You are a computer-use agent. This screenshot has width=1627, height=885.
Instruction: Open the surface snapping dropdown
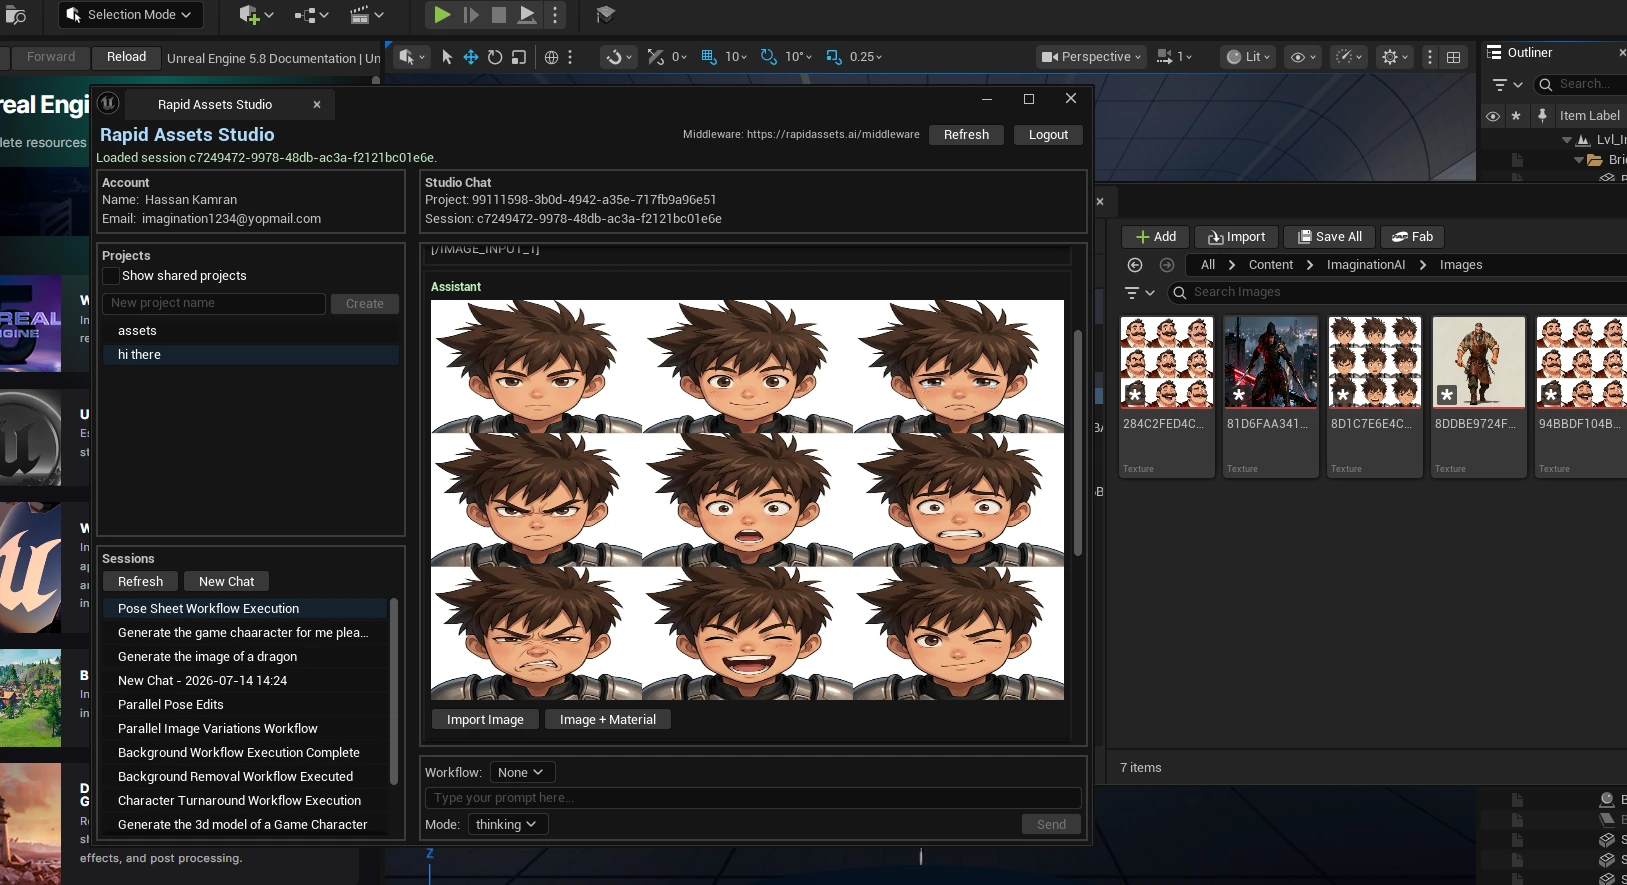coord(618,57)
